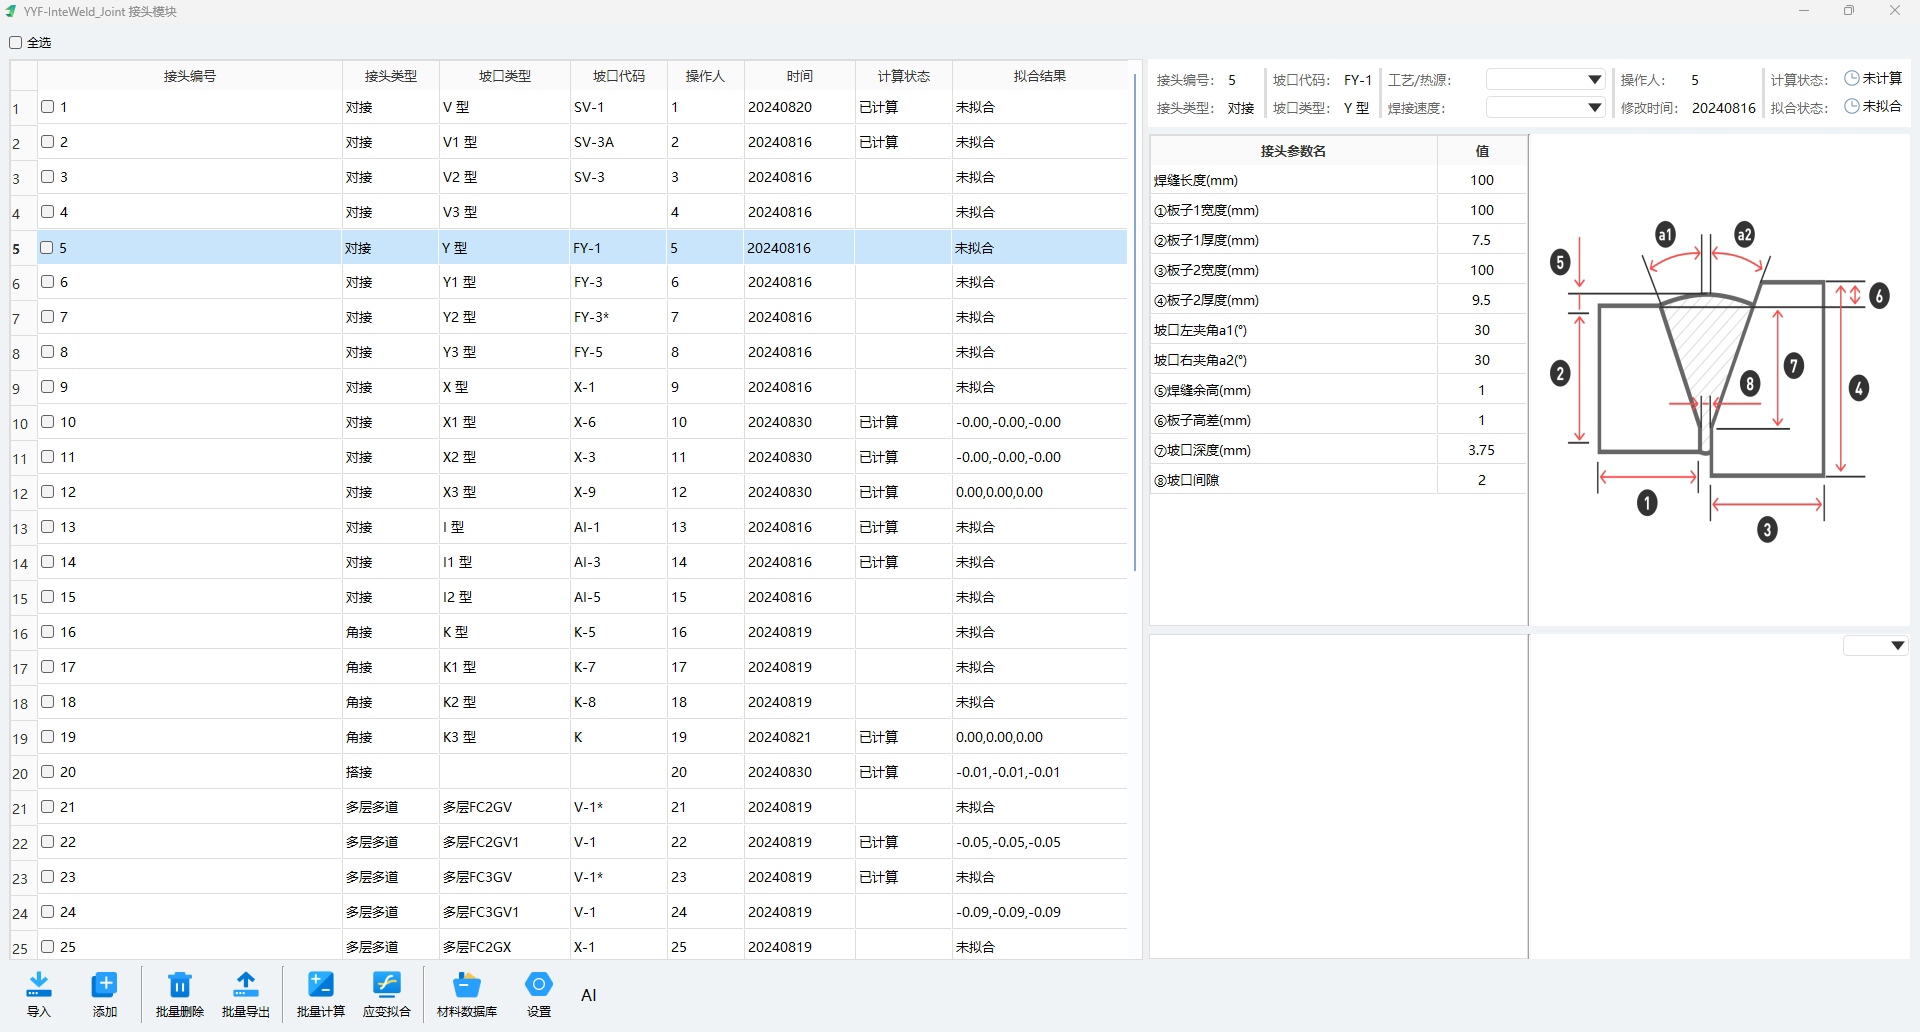Click the 坡口间隙 value cell

click(1481, 480)
